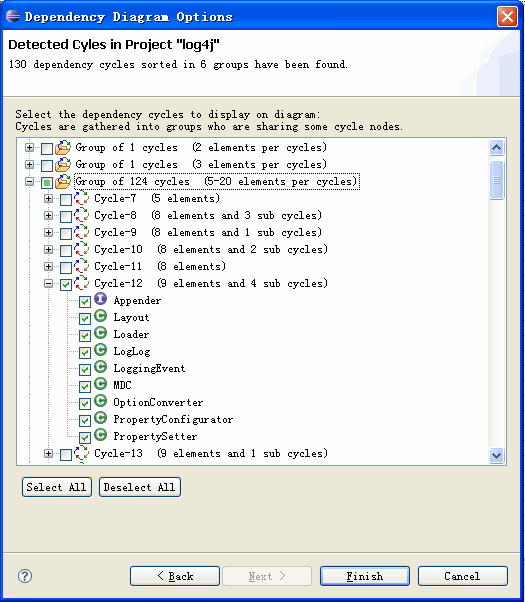Image resolution: width=525 pixels, height=602 pixels.
Task: Select the PropertyConfigurator entry text
Action: (x=173, y=419)
